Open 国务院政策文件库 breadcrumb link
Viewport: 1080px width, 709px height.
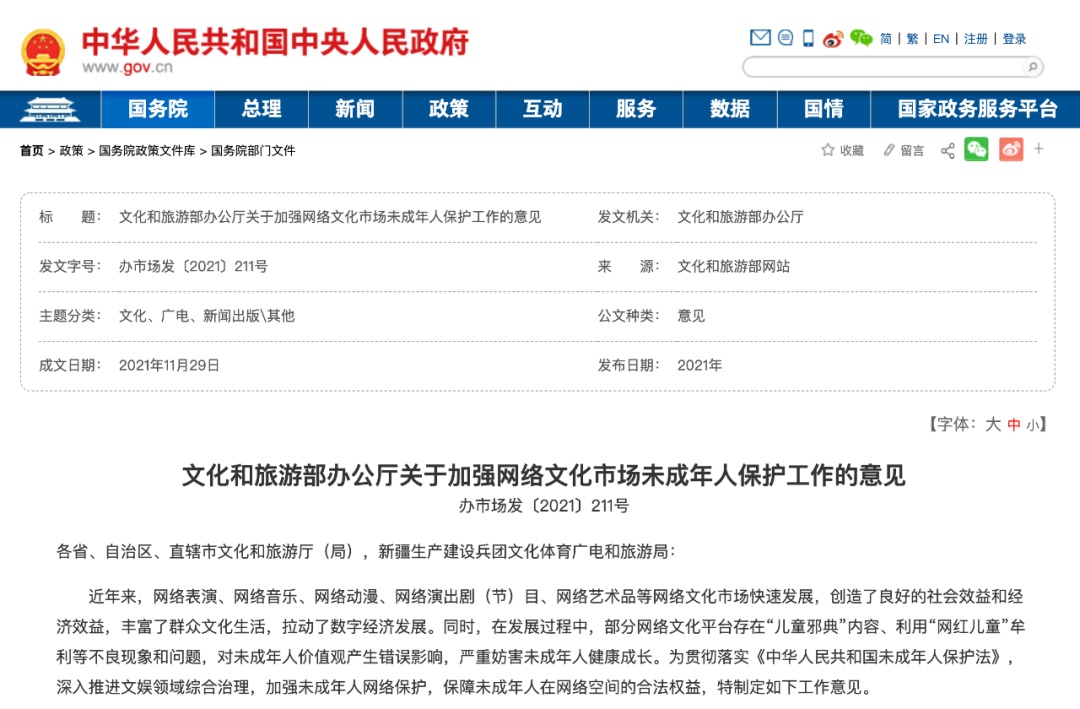147,151
